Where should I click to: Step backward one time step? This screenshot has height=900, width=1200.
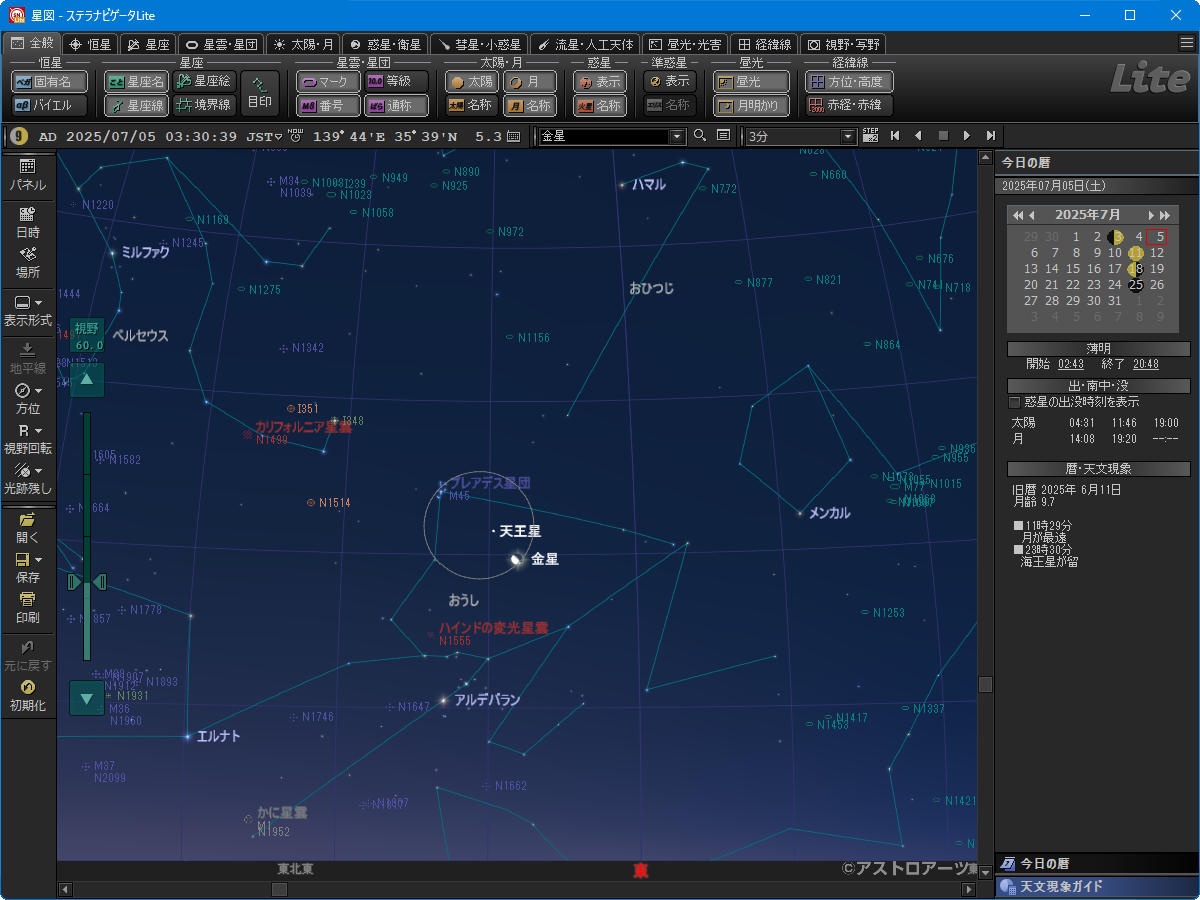pos(918,136)
